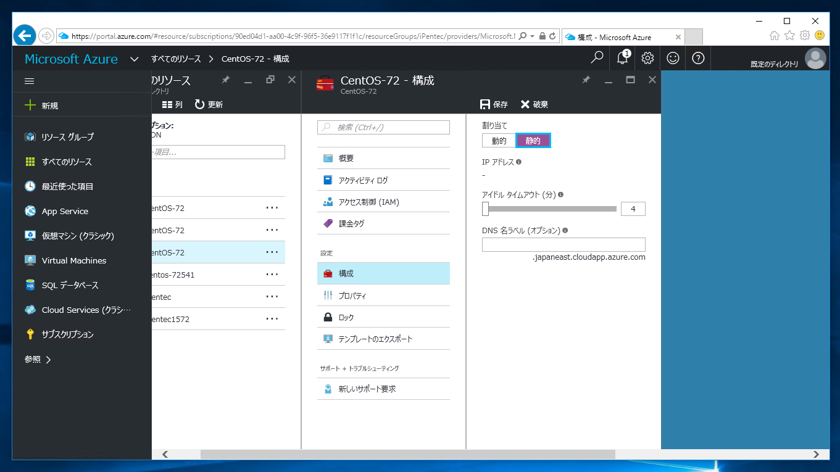Click すべてのリソース breadcrumb

176,59
